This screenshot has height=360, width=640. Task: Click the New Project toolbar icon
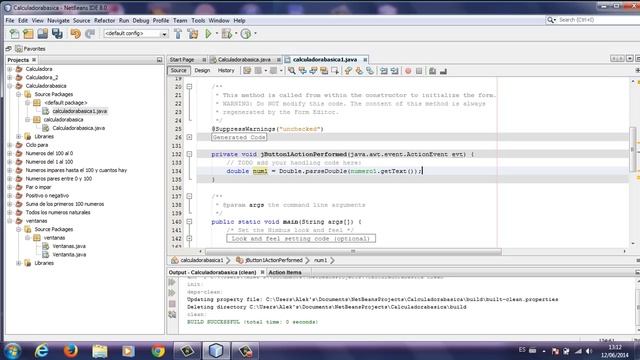click(28, 34)
